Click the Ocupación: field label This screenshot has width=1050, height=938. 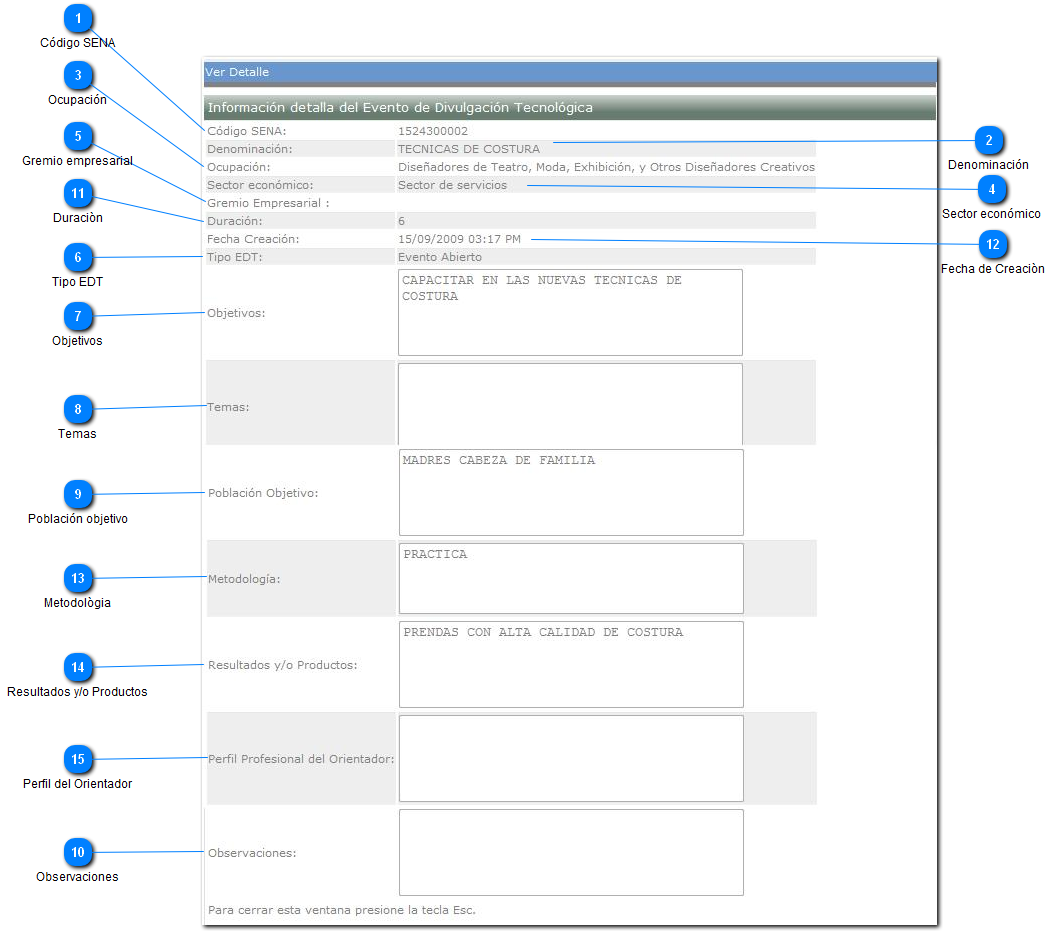click(x=238, y=167)
